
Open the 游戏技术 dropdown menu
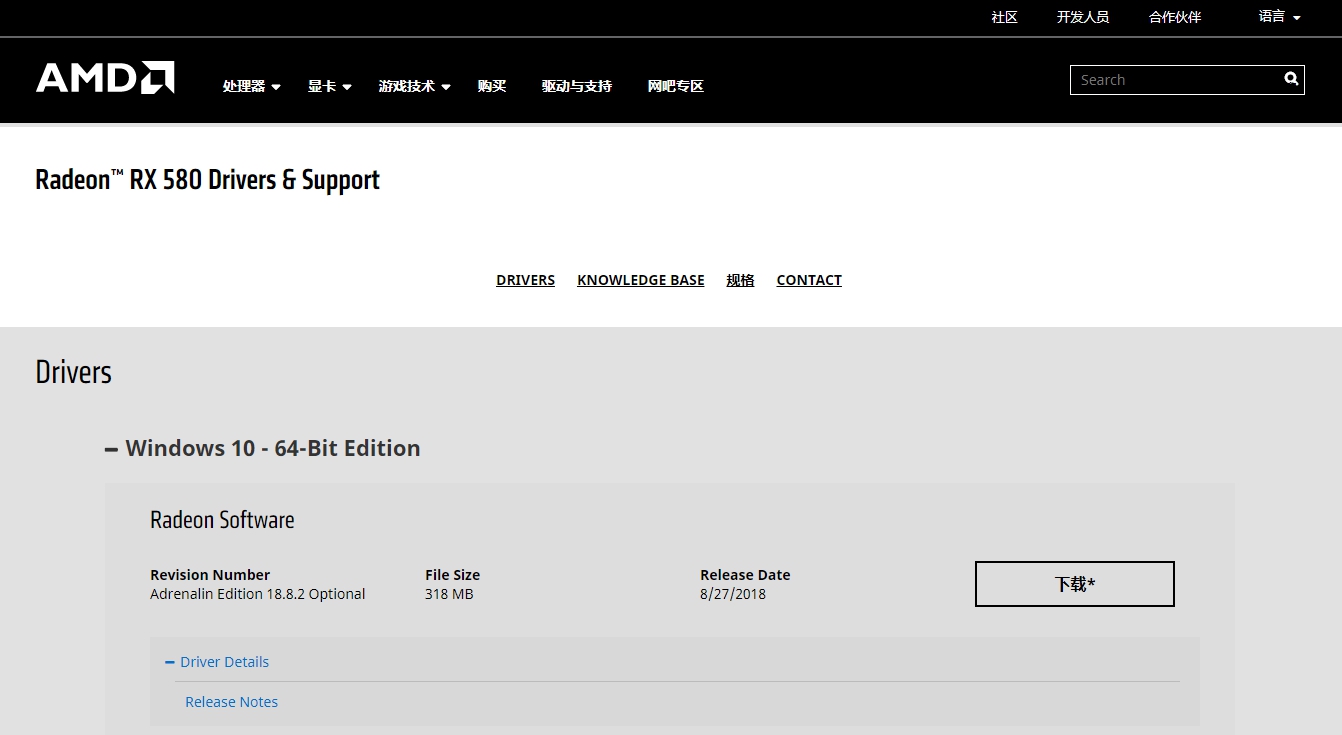414,87
